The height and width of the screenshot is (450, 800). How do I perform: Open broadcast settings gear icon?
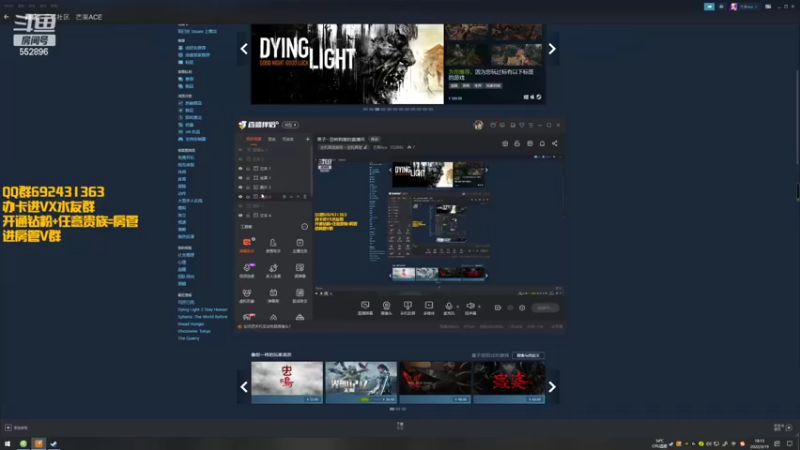[522, 308]
